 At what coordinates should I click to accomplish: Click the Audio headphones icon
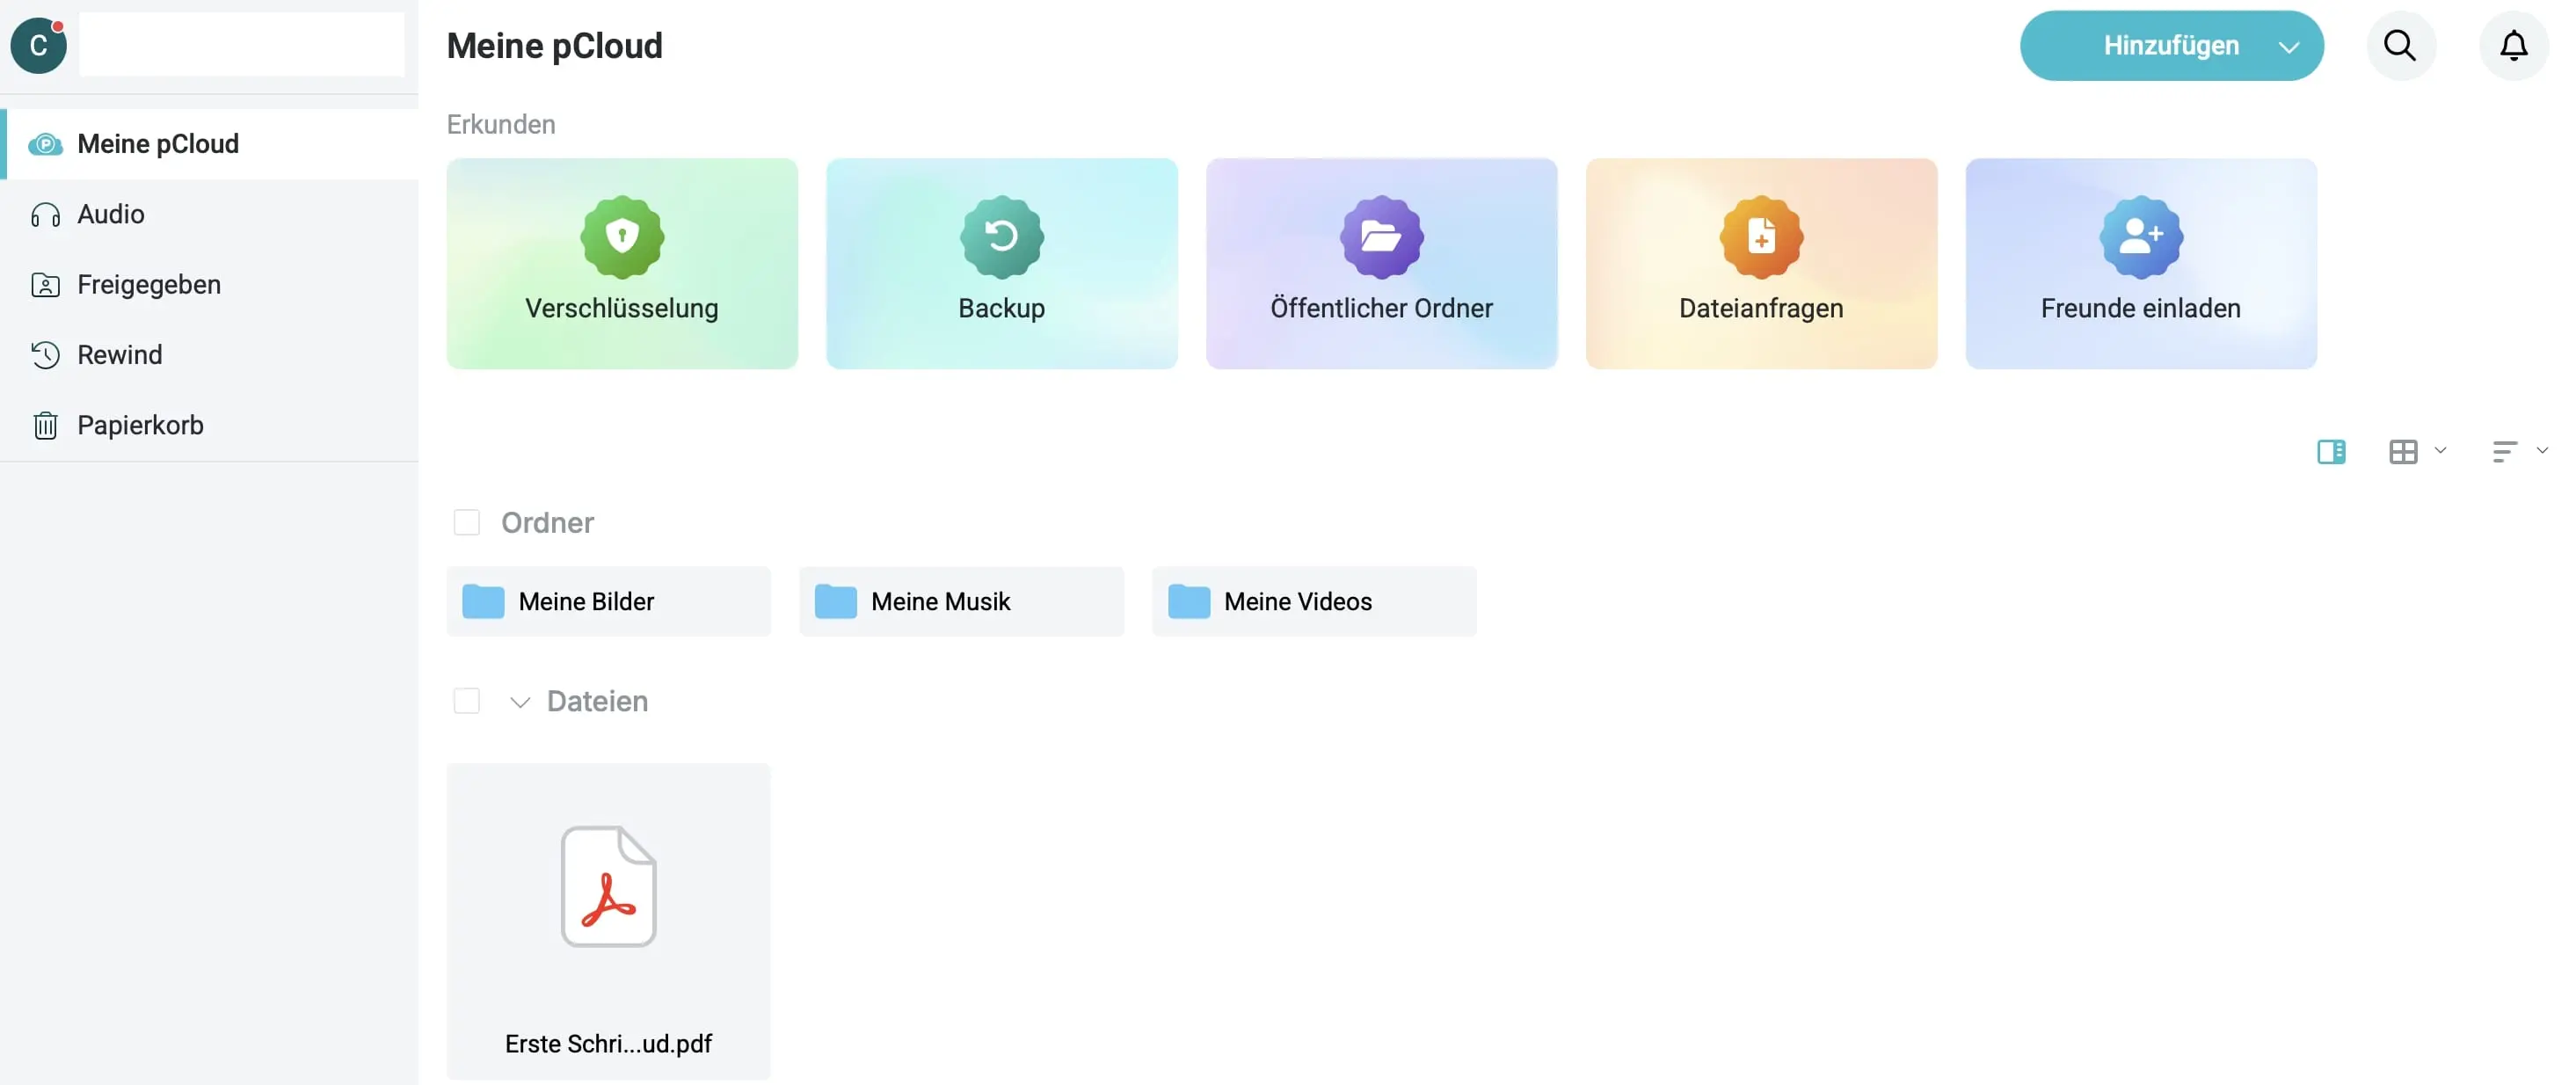point(45,214)
